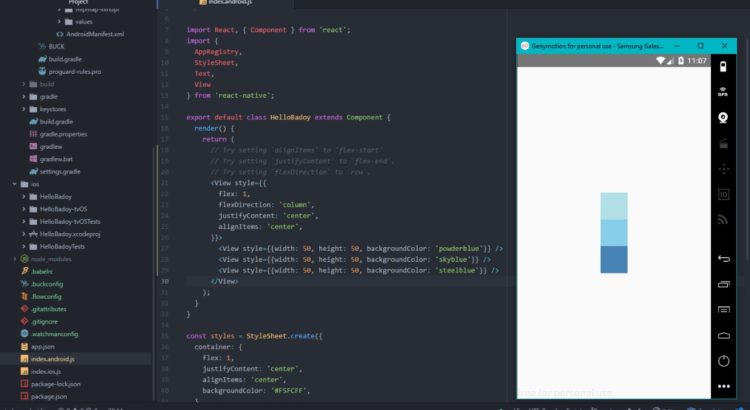
Task: Expand the keystores folder
Action: tap(24, 109)
